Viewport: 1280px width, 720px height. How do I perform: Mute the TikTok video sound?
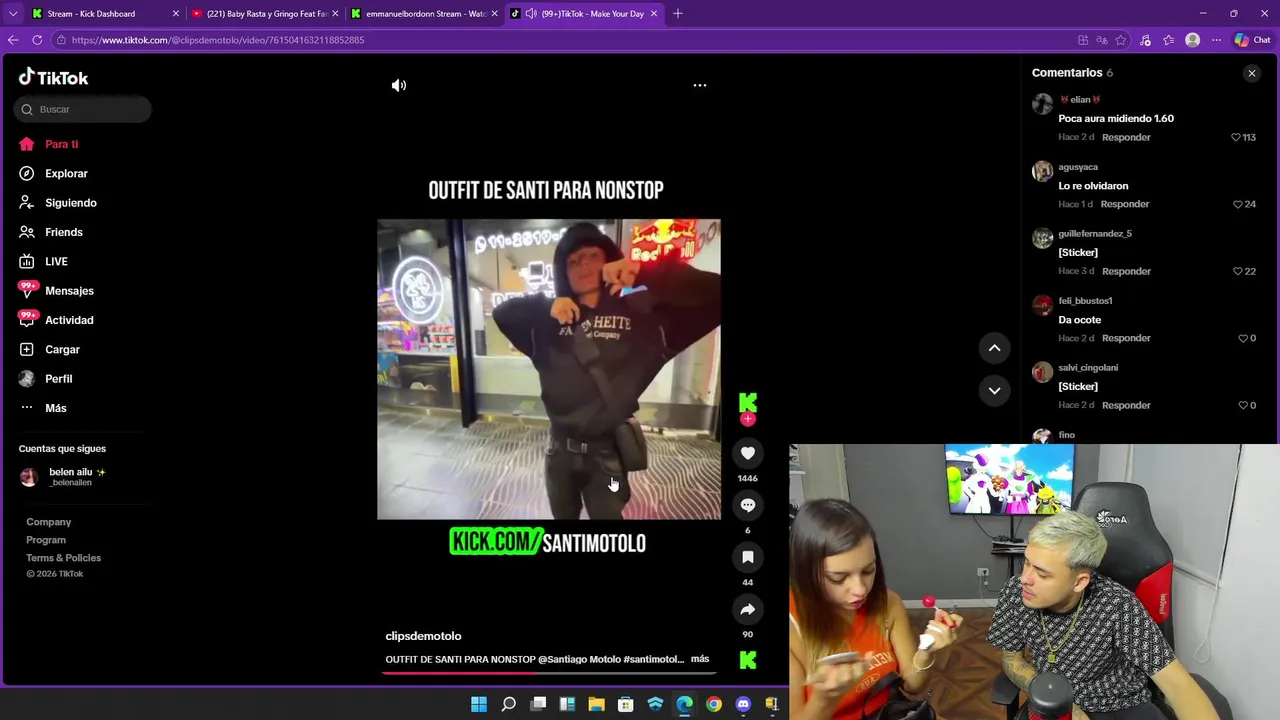click(x=399, y=85)
